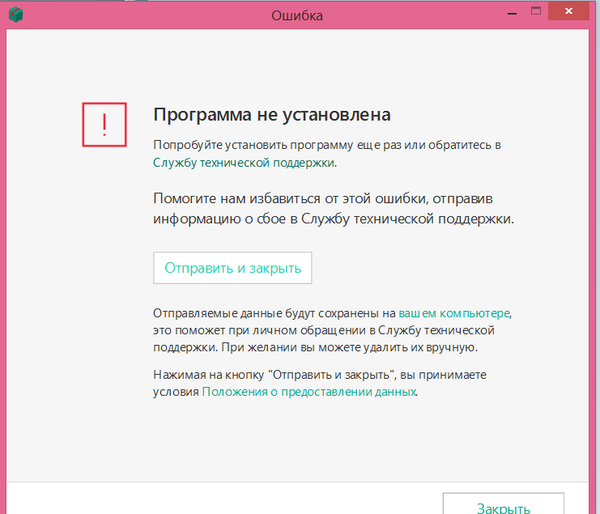600x514 pixels.
Task: Open "Положения о предоставлении данных" link
Action: [x=309, y=392]
